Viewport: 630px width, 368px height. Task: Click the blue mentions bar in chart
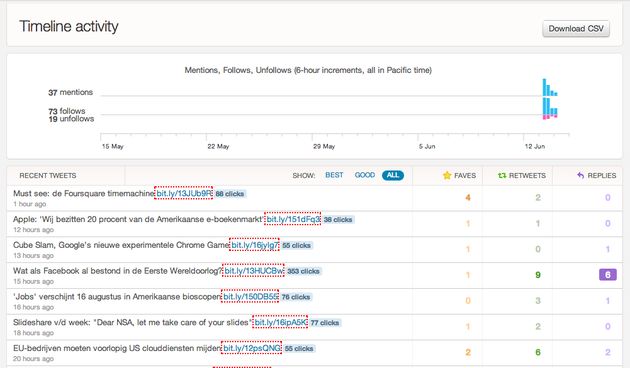545,87
